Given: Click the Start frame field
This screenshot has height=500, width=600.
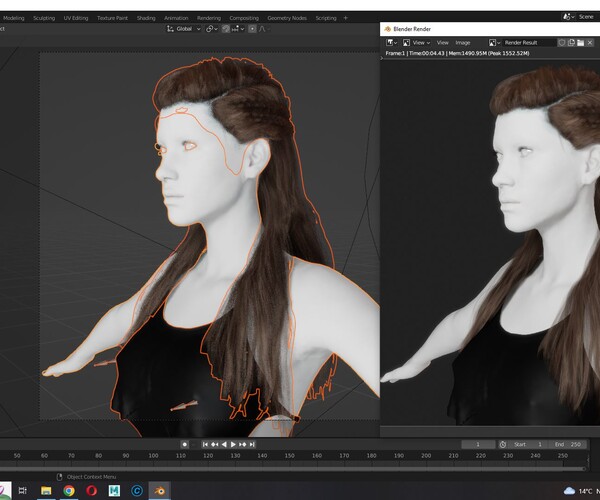Looking at the screenshot, I should [528, 444].
